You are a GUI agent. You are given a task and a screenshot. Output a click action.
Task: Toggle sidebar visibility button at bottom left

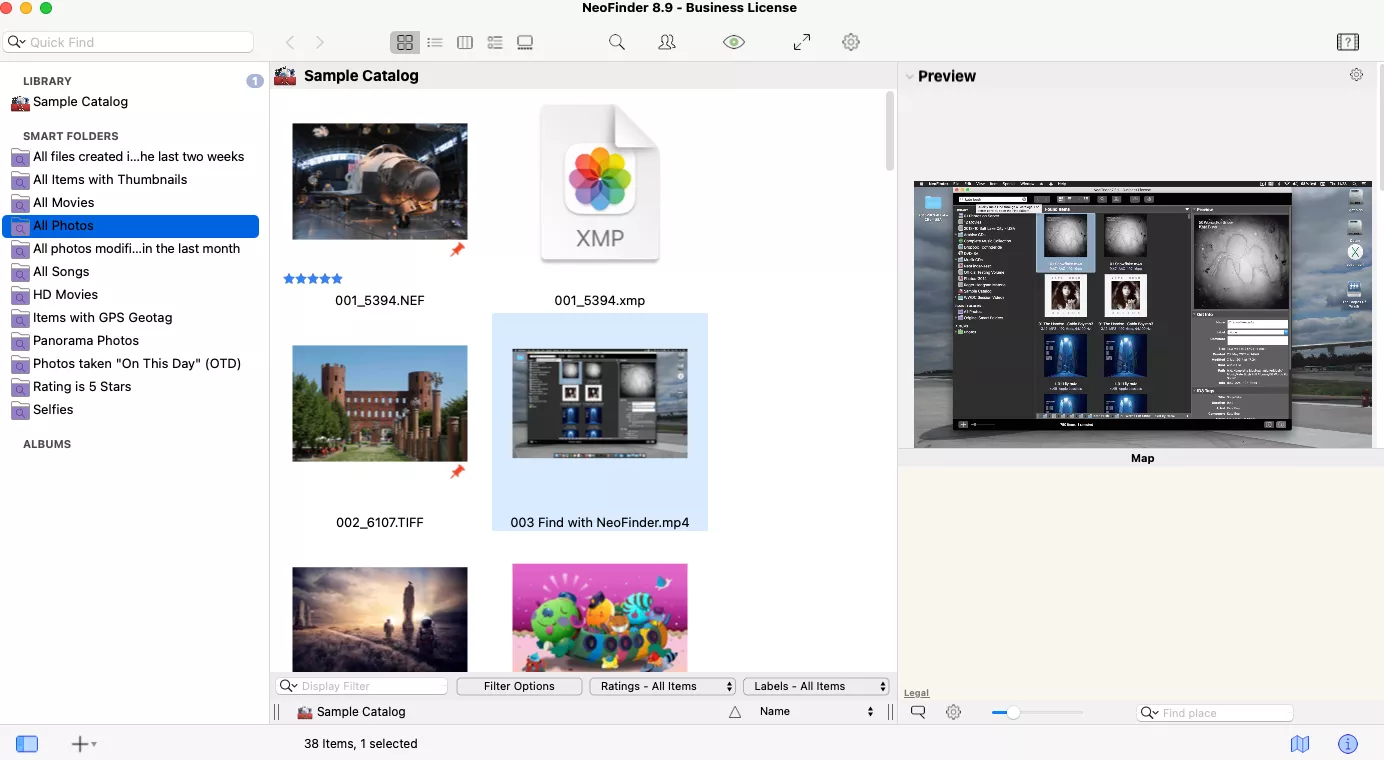click(x=27, y=744)
